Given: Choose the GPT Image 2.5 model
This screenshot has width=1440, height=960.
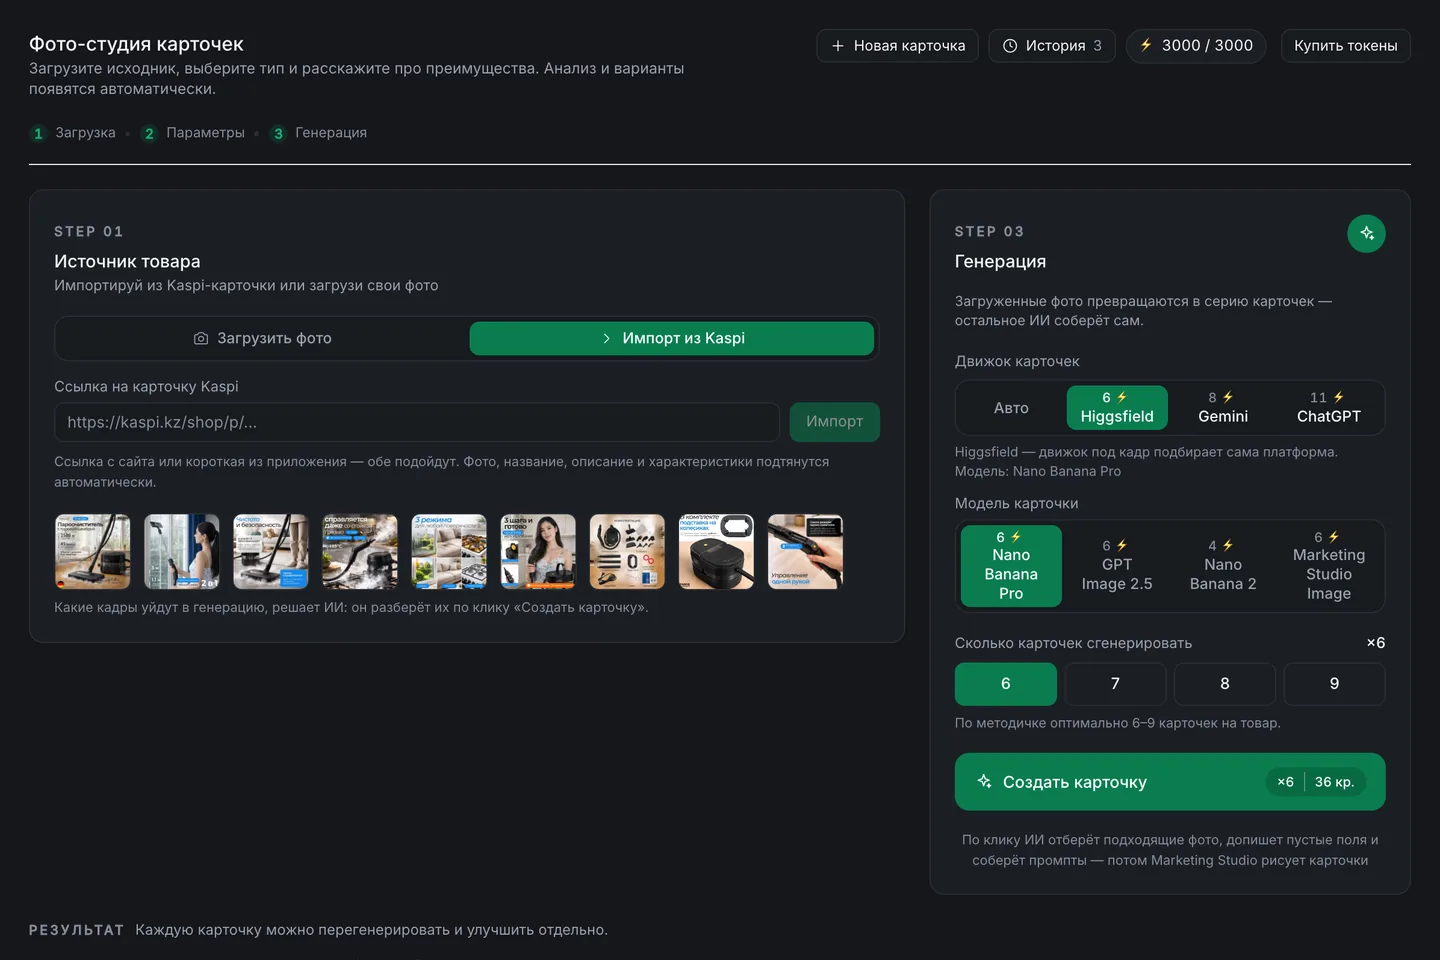Looking at the screenshot, I should point(1117,566).
